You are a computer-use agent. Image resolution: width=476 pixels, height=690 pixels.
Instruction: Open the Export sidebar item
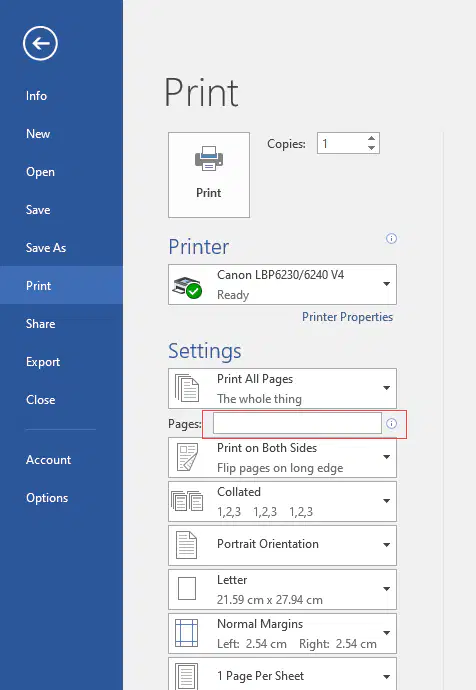pyautogui.click(x=43, y=362)
